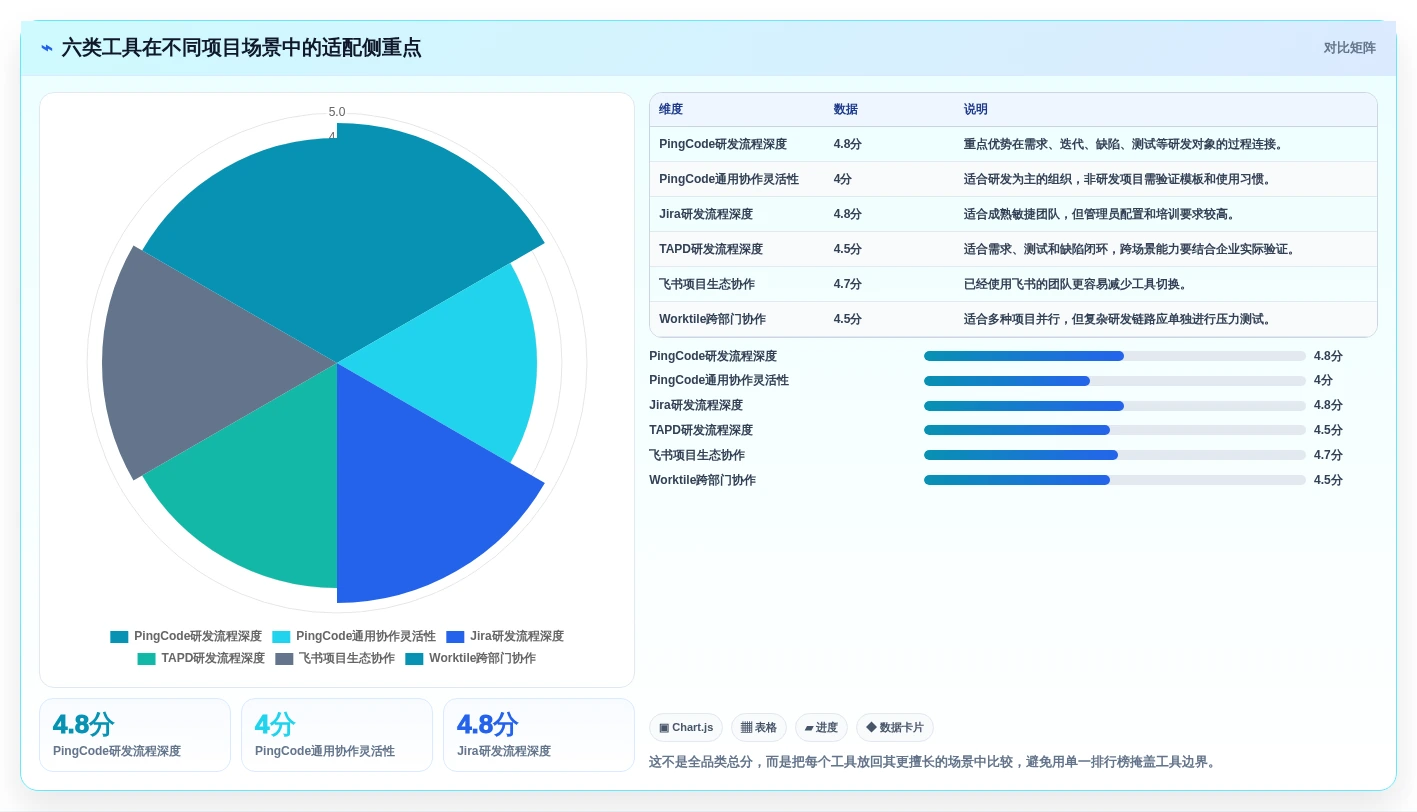Click 飞书项目生态协作 progress bar
Screen dimensions: 1417x812
pos(1115,455)
